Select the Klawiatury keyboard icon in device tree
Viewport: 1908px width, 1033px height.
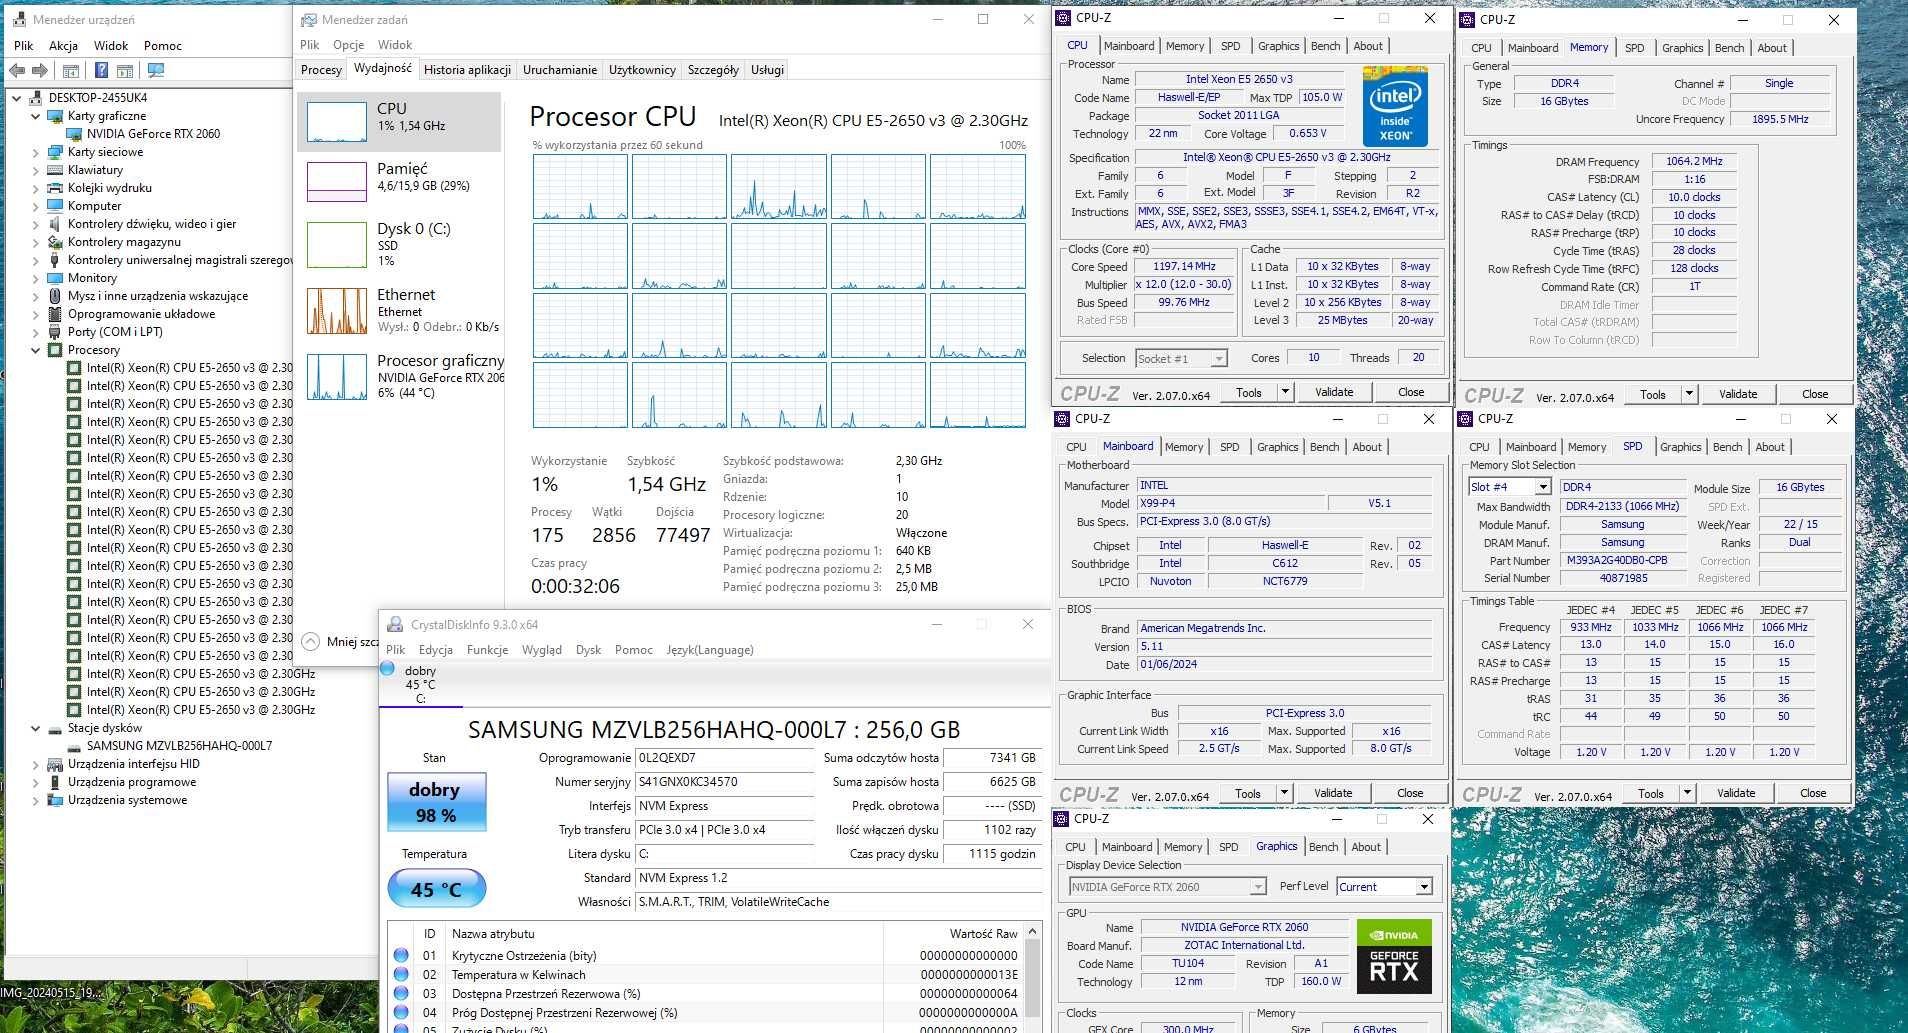click(x=56, y=170)
